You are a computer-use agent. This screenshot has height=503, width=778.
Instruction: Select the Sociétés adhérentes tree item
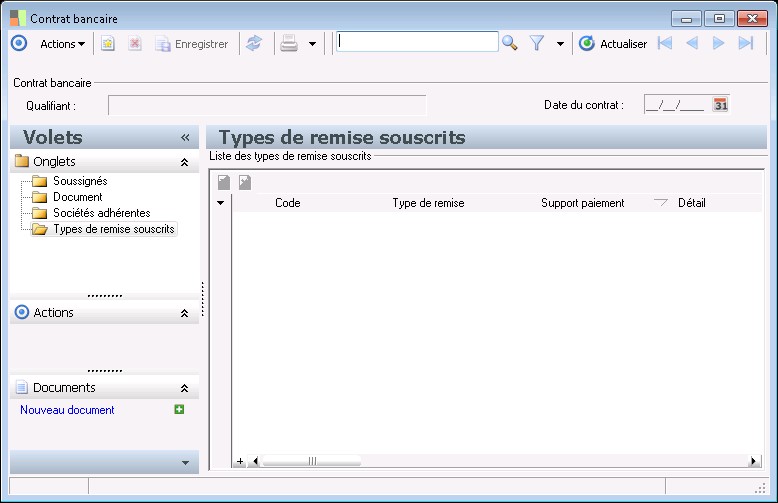pos(102,213)
